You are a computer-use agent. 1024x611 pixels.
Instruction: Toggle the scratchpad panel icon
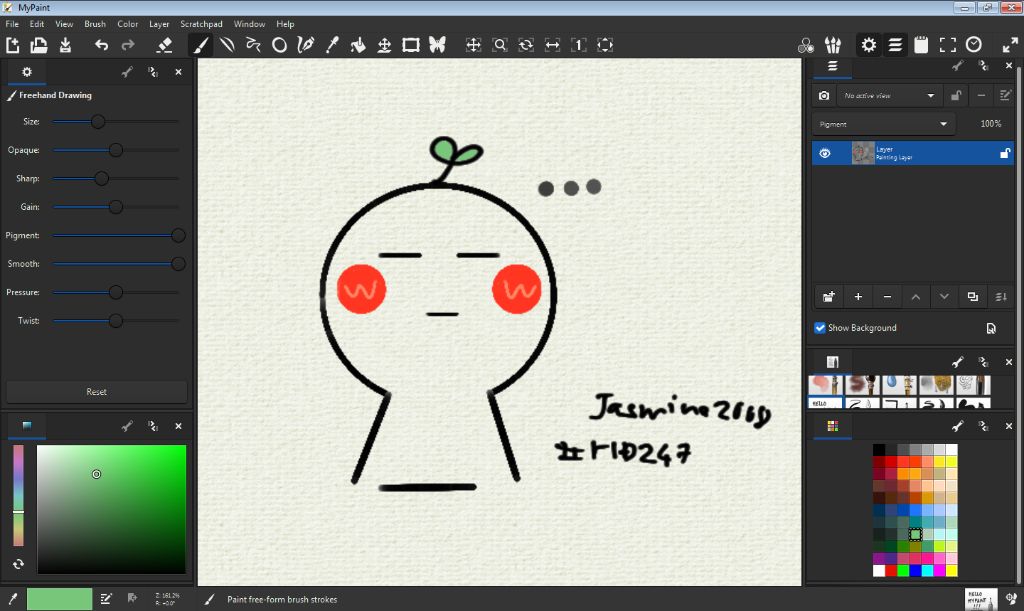click(x=921, y=45)
